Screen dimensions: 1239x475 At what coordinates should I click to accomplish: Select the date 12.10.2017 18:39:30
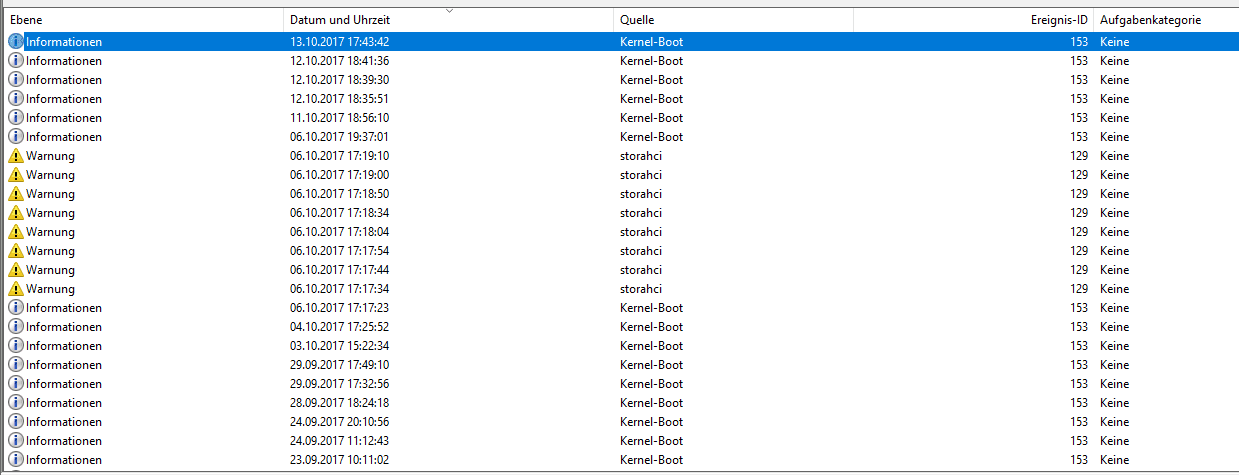tap(339, 80)
